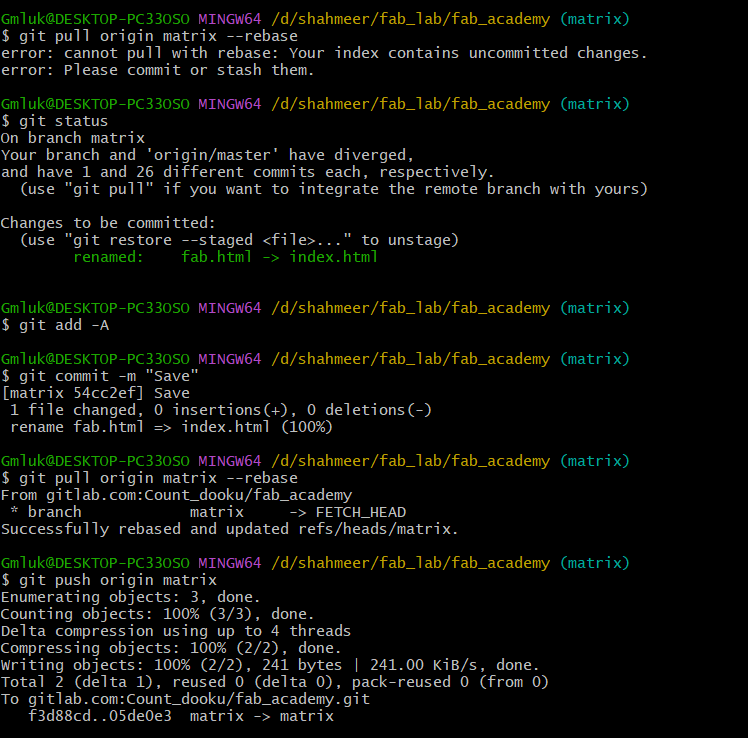Click '1 file changed, 0 insertions(+)' line

pyautogui.click(x=220, y=410)
